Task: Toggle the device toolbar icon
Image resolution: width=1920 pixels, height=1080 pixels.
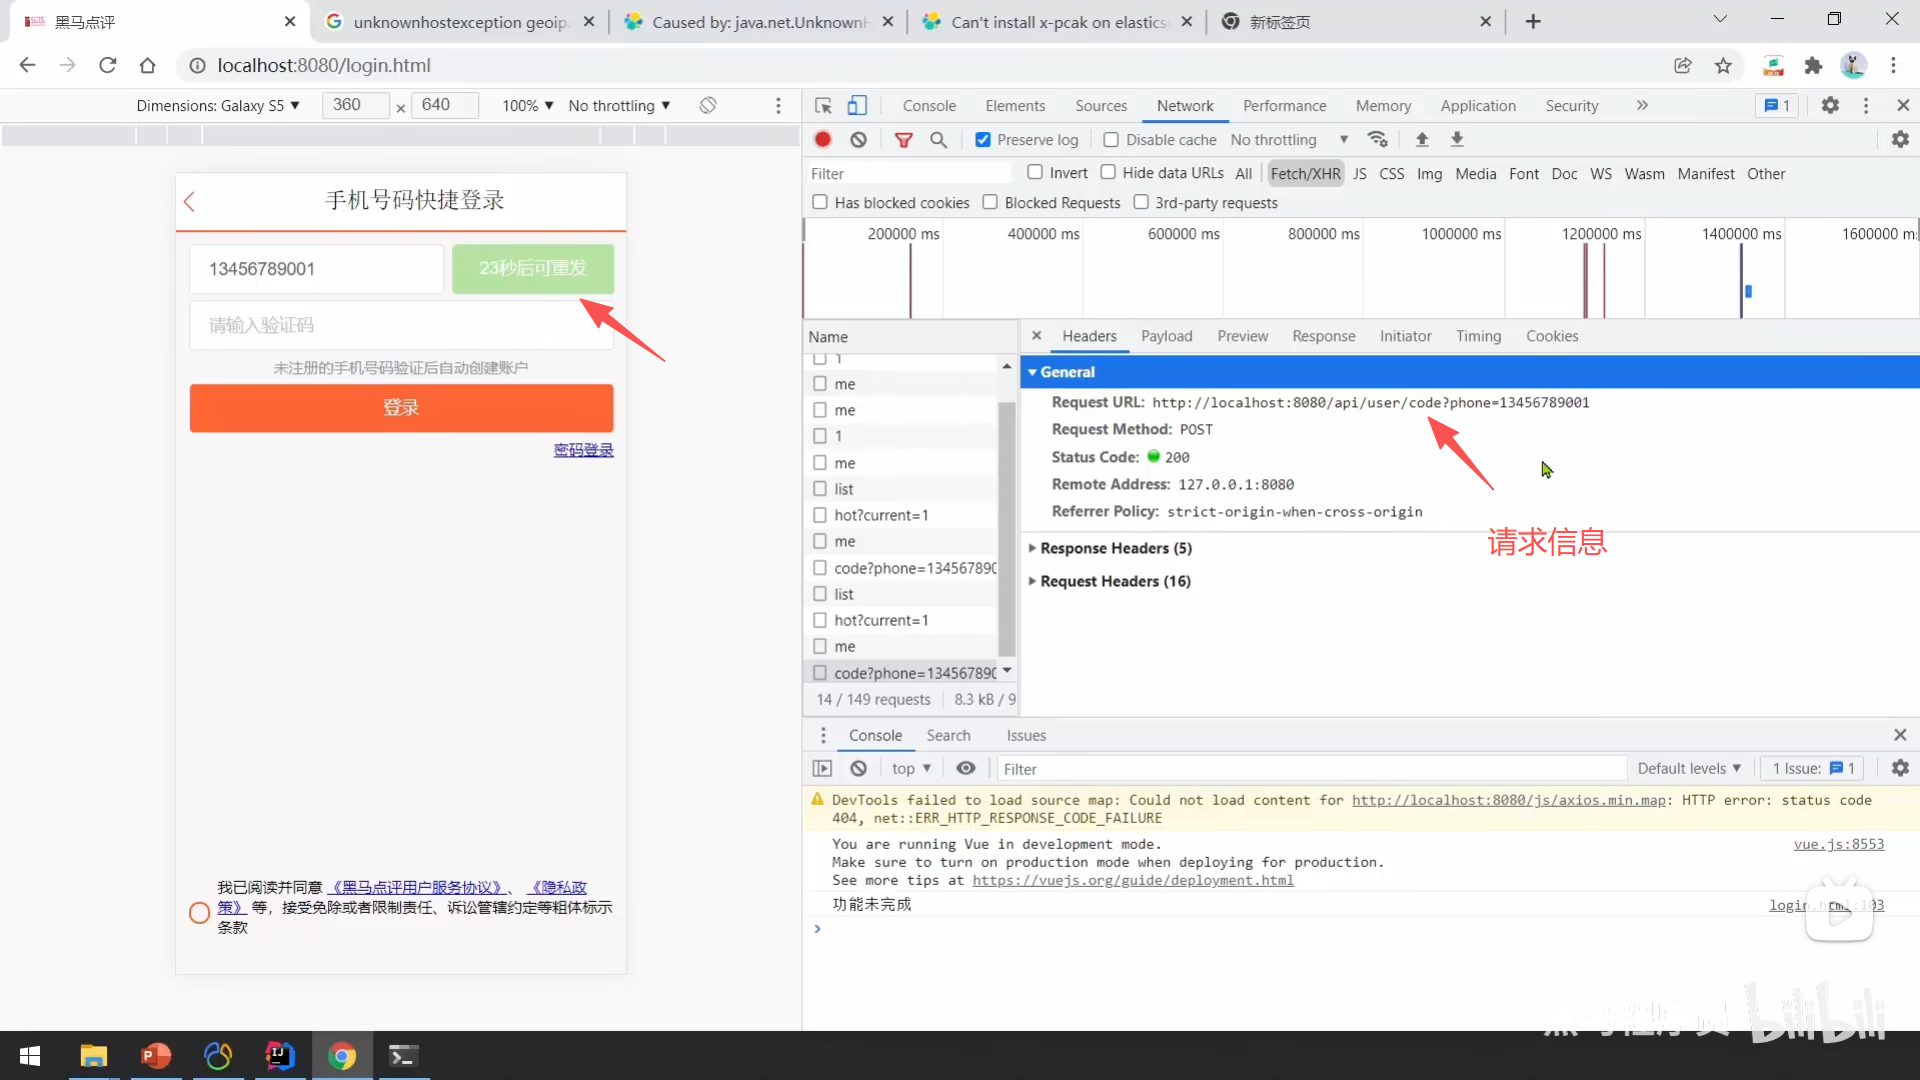Action: (x=857, y=106)
